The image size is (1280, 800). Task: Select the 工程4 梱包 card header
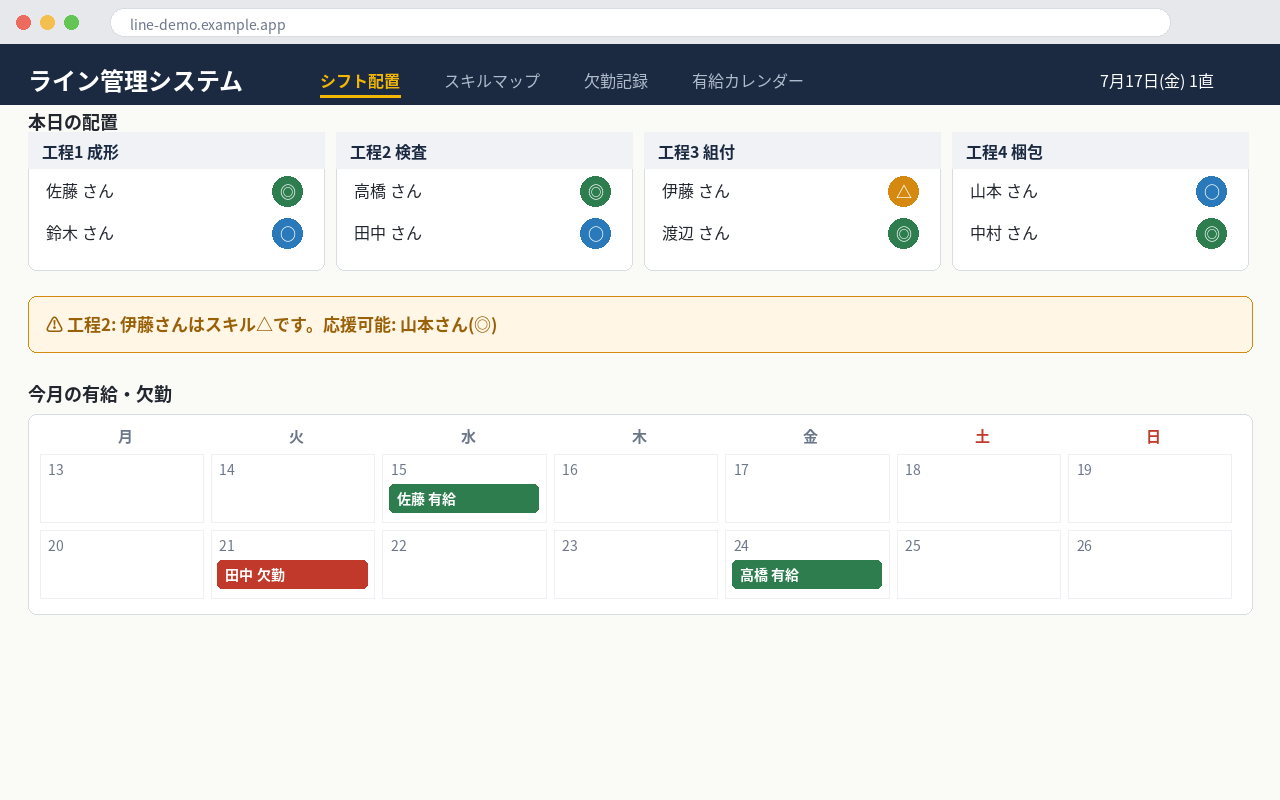point(1100,151)
